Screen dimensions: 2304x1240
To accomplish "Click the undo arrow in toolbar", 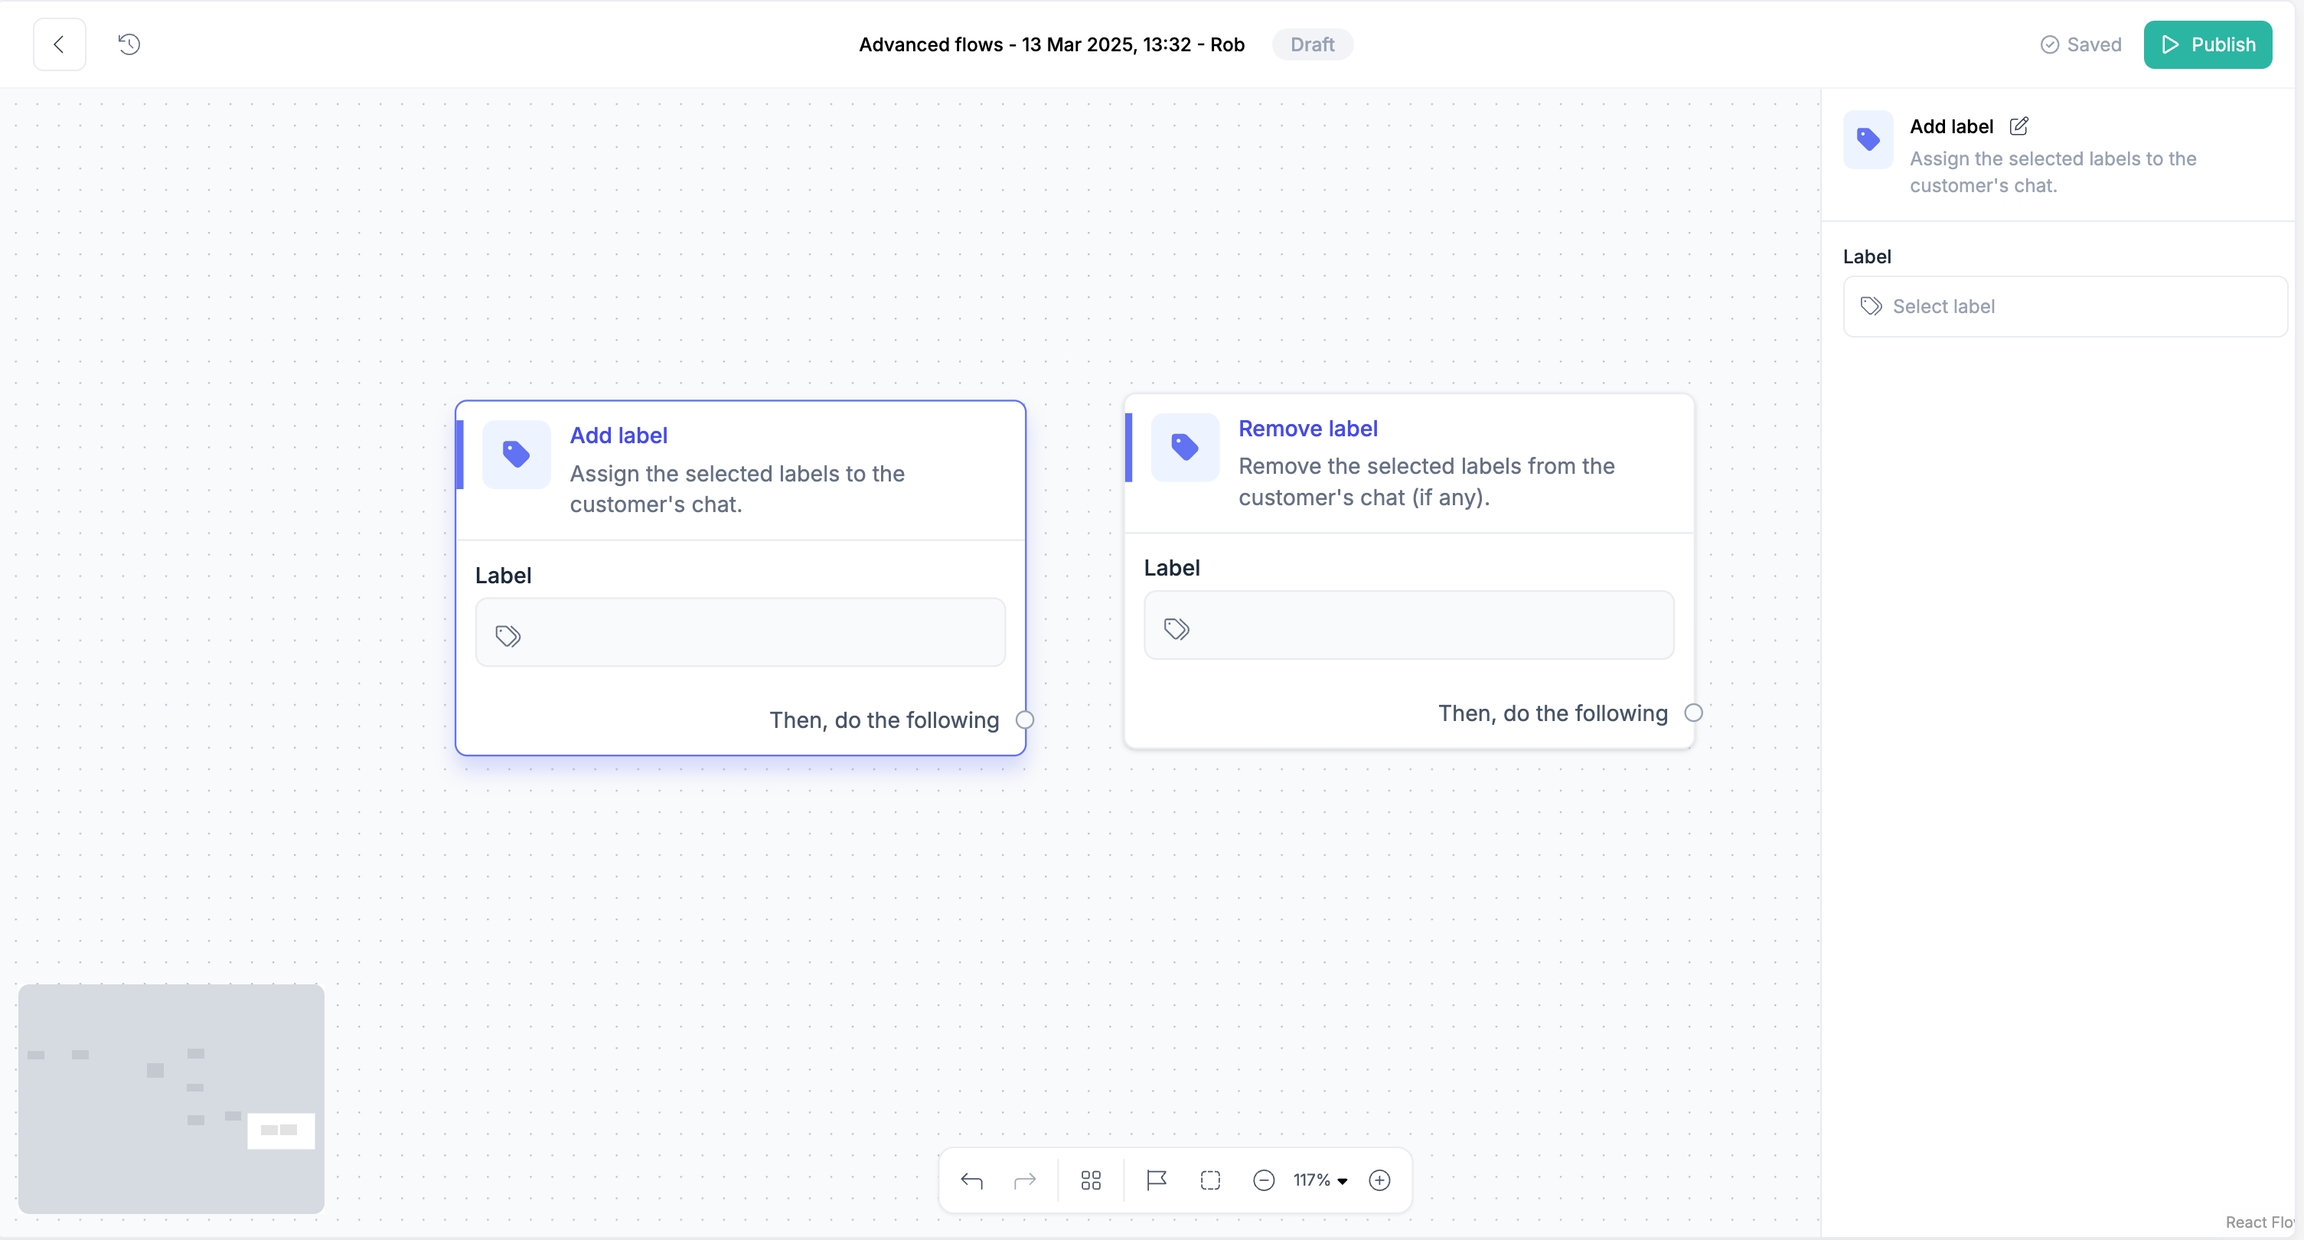I will pyautogui.click(x=971, y=1181).
